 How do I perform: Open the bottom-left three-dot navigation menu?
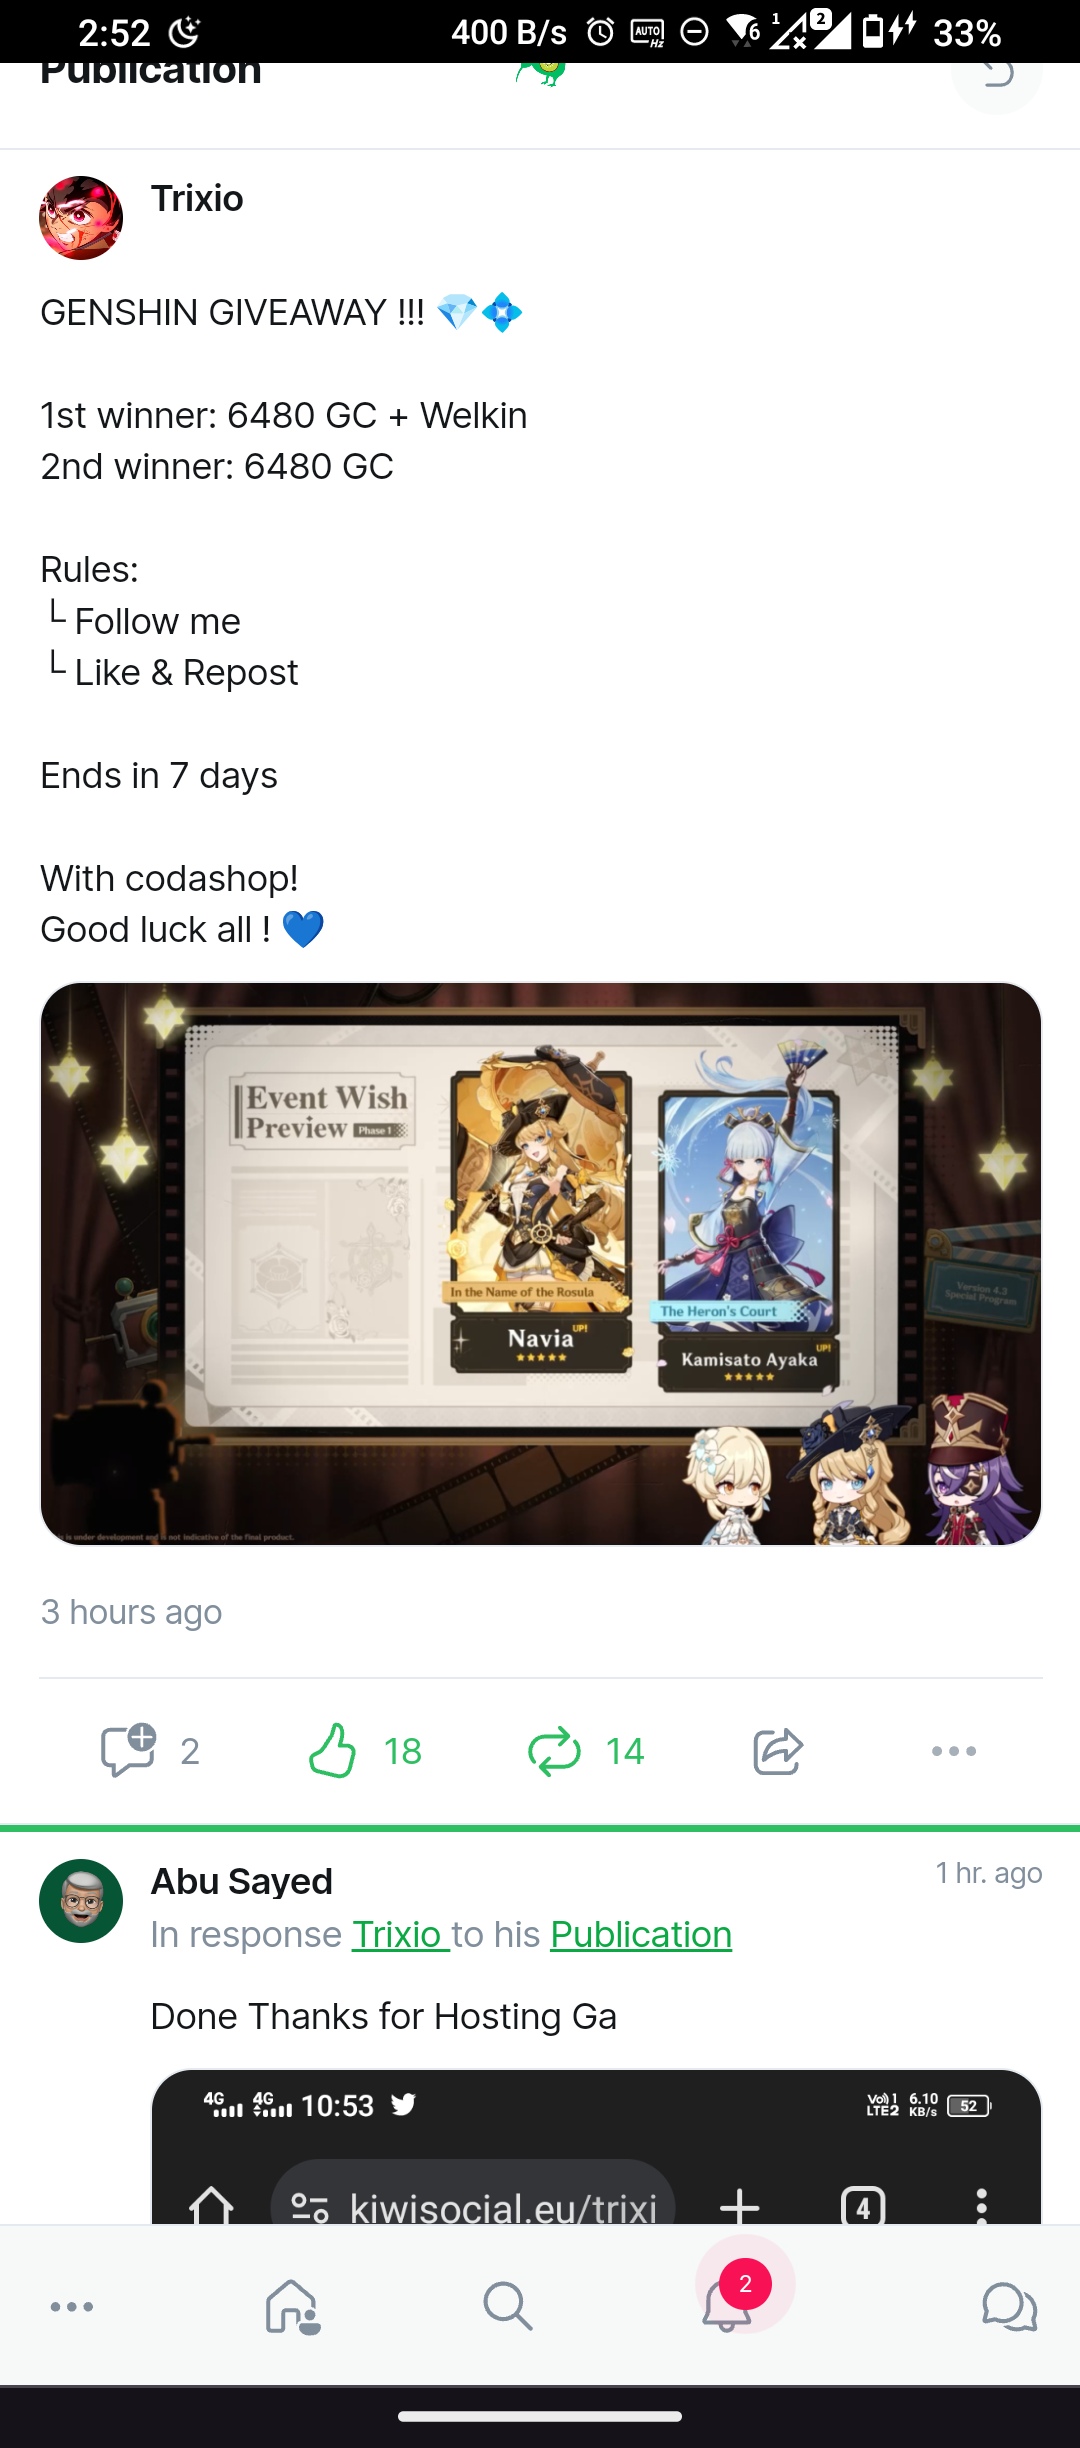click(x=72, y=2306)
